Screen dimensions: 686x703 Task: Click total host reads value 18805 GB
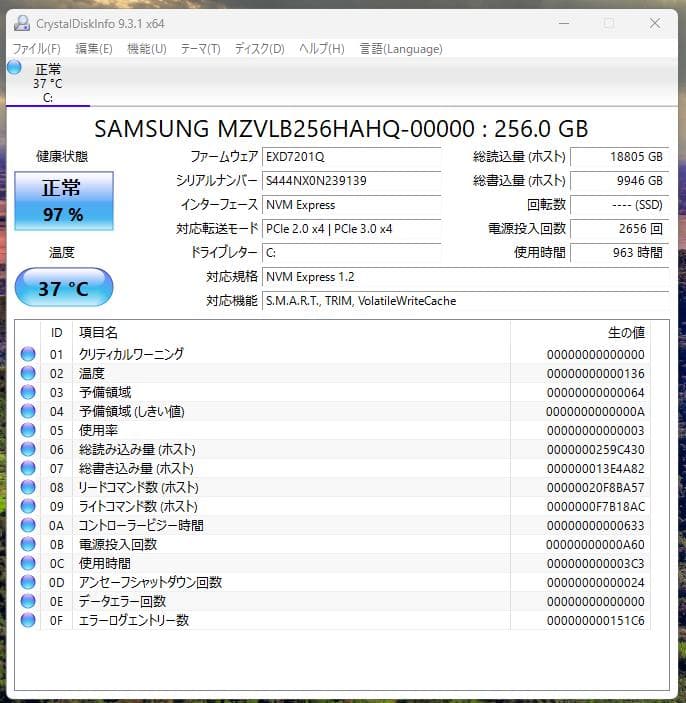(x=620, y=156)
